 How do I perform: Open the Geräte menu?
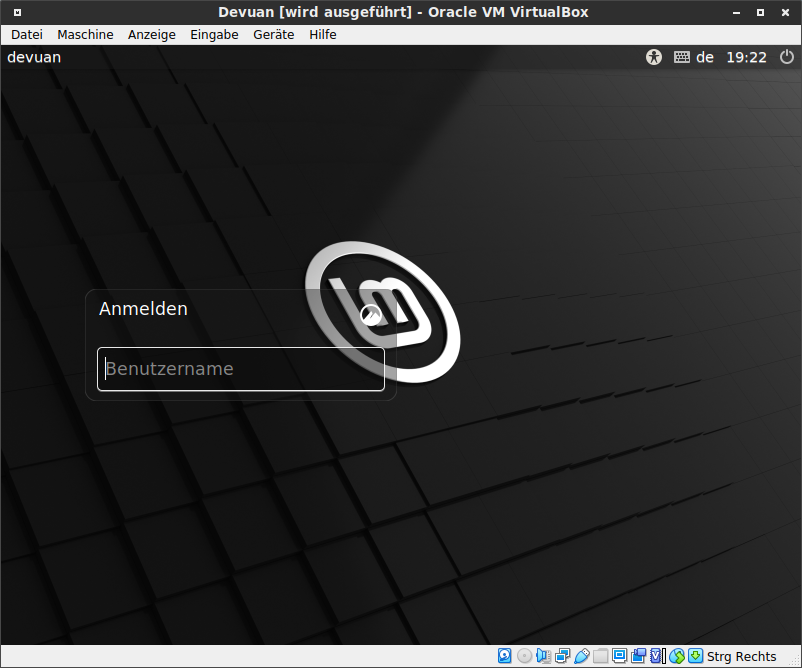(274, 35)
